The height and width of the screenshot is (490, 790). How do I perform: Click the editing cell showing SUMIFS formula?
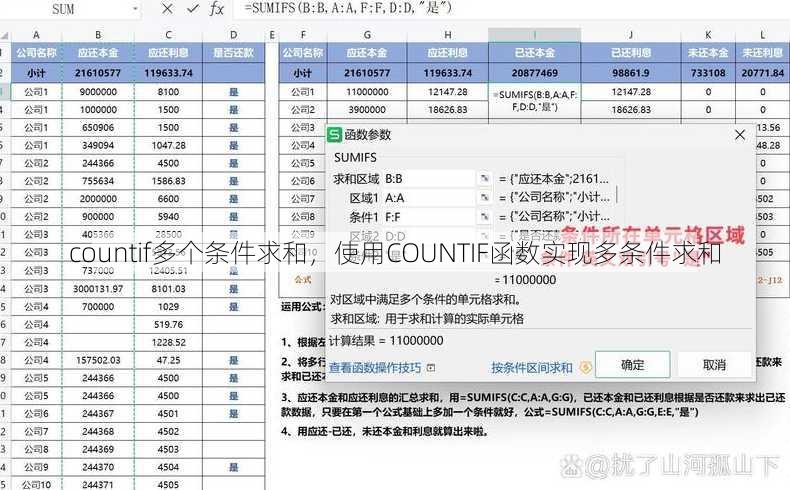point(535,101)
